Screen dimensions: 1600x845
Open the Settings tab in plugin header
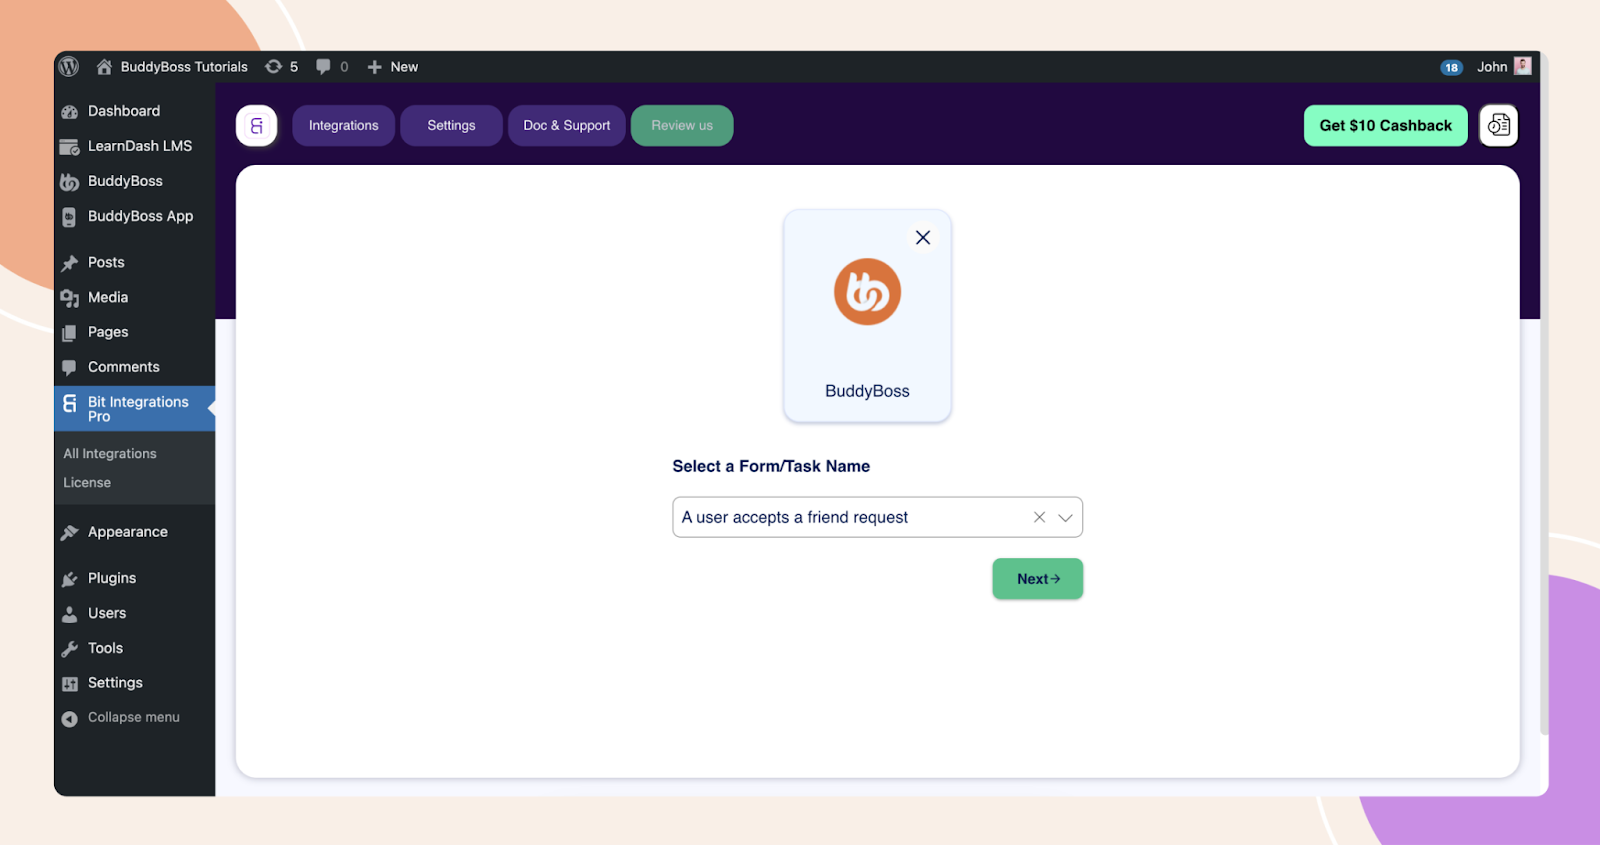click(x=451, y=126)
